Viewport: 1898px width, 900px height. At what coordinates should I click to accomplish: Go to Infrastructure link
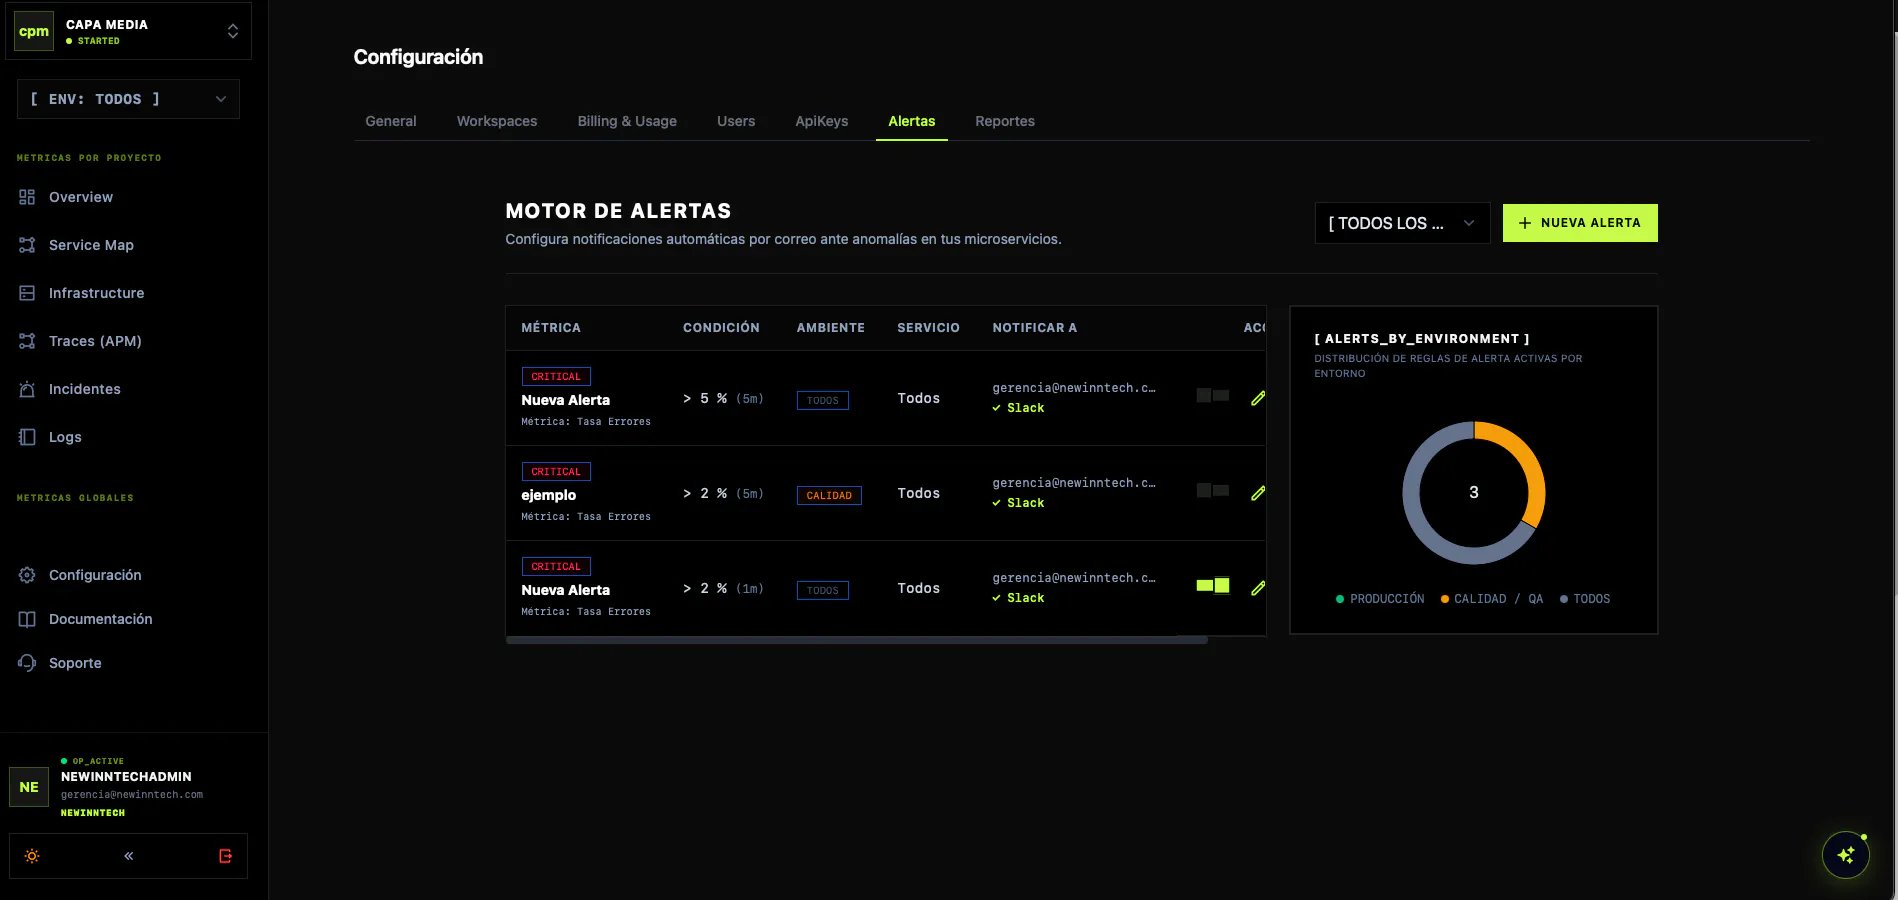click(97, 293)
